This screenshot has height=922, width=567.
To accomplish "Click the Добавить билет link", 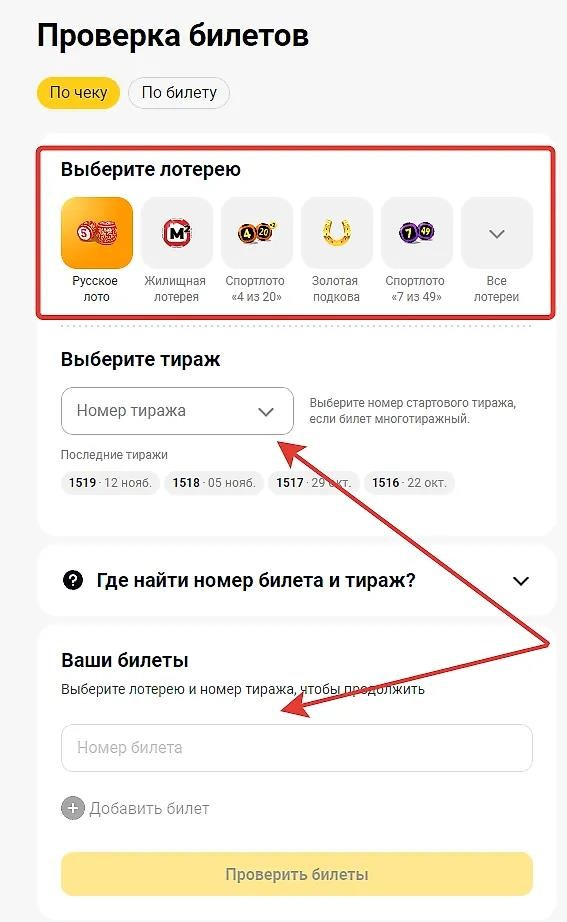I will pyautogui.click(x=149, y=809).
